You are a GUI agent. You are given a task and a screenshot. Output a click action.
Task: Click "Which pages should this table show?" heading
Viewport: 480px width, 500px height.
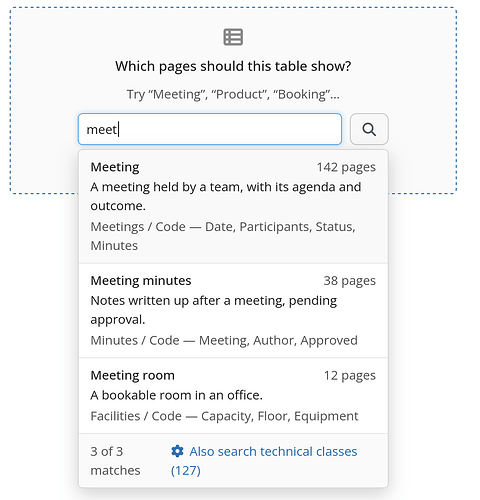pos(233,66)
